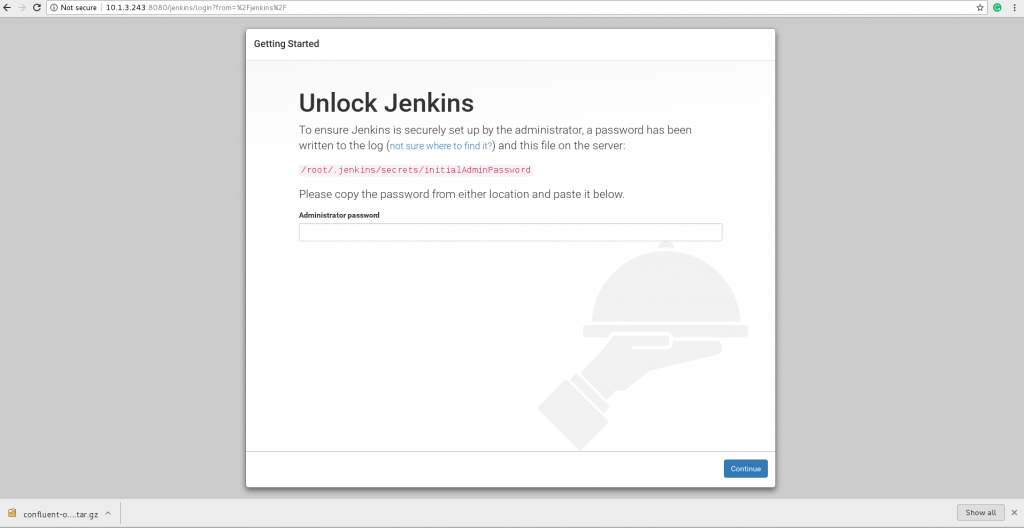Expand the download item options chevron
This screenshot has width=1024, height=528.
[108, 514]
